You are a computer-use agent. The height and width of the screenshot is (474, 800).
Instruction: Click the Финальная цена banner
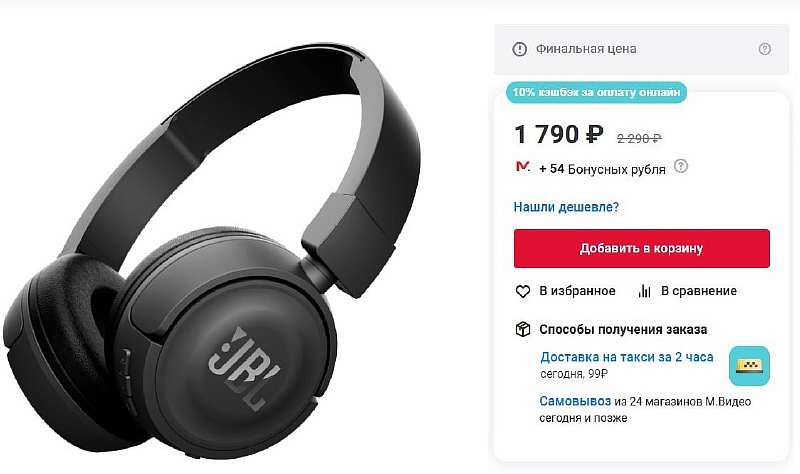[x=641, y=49]
